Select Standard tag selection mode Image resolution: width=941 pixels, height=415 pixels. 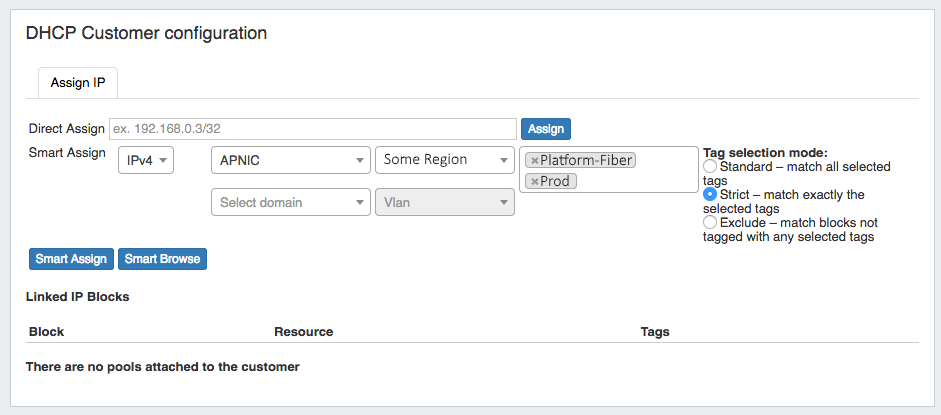710,166
